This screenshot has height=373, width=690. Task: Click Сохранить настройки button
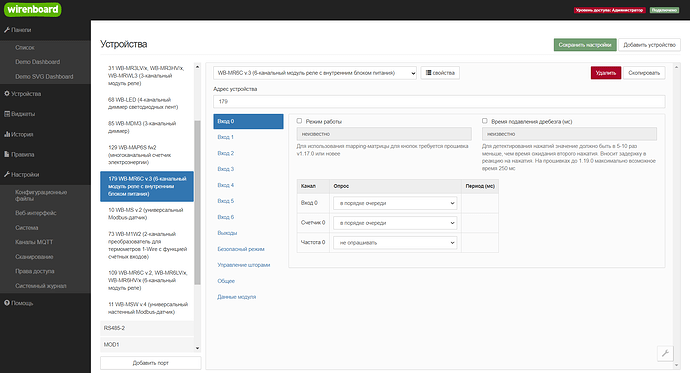point(585,45)
